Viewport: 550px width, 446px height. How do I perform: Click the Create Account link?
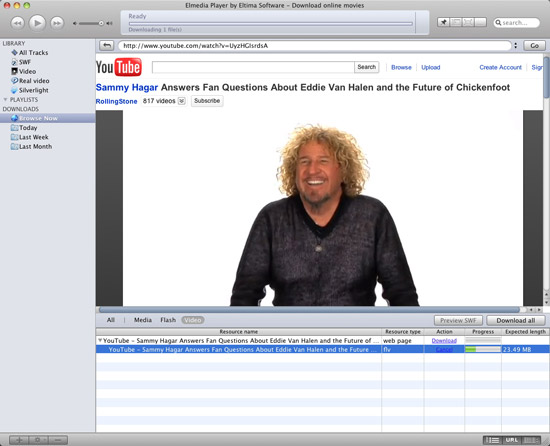tap(501, 67)
